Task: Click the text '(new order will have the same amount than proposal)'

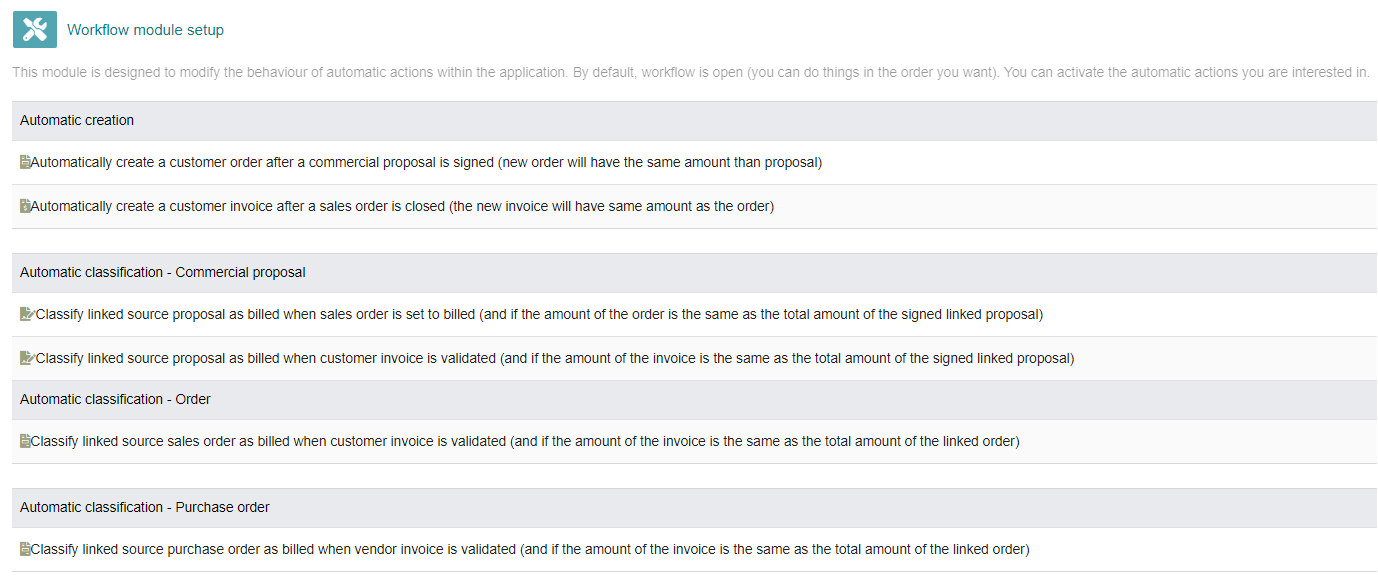Action: coord(659,162)
